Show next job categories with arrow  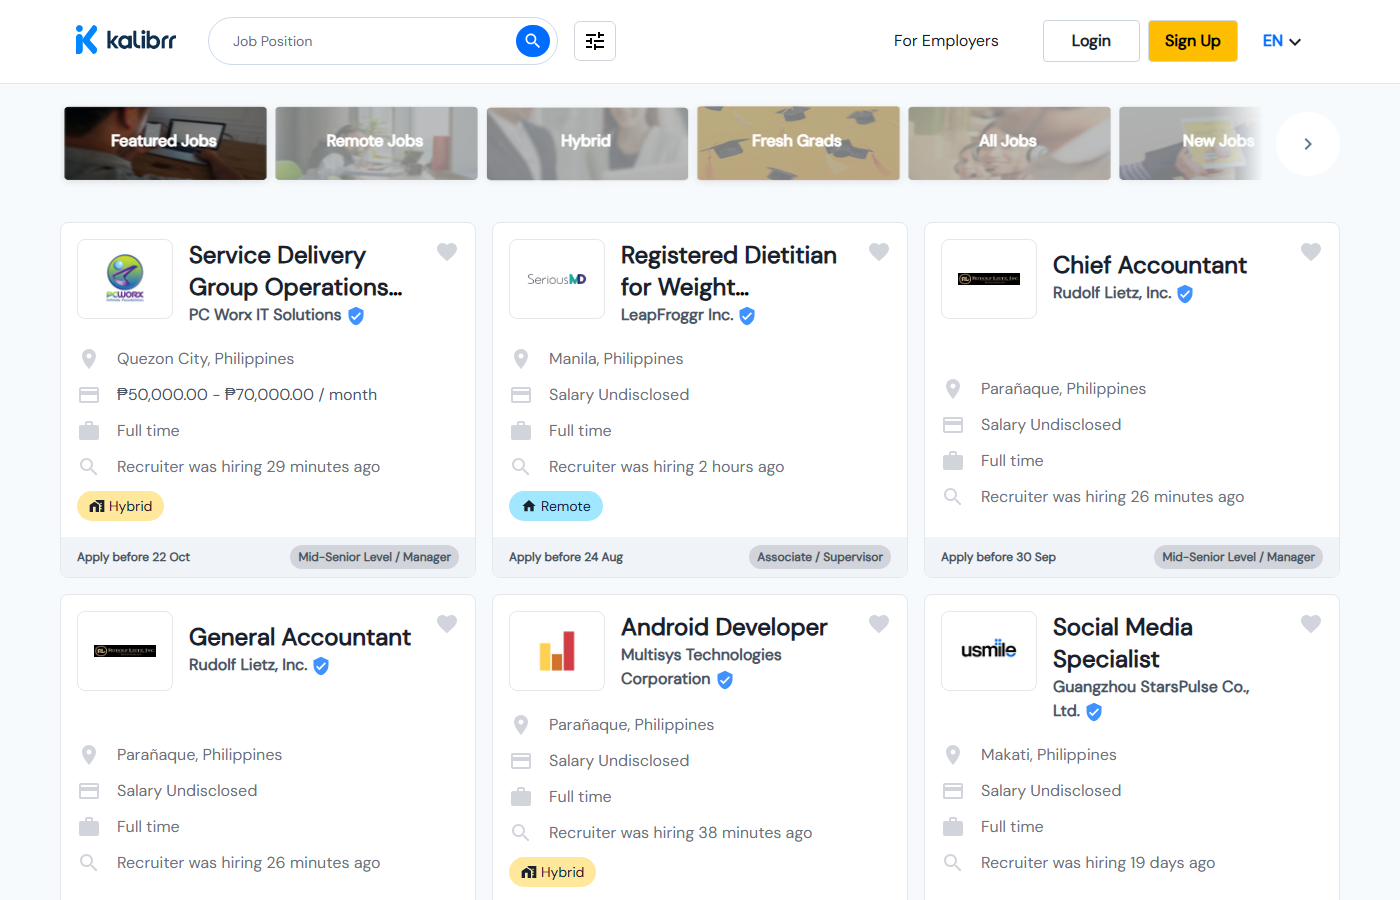click(x=1308, y=144)
